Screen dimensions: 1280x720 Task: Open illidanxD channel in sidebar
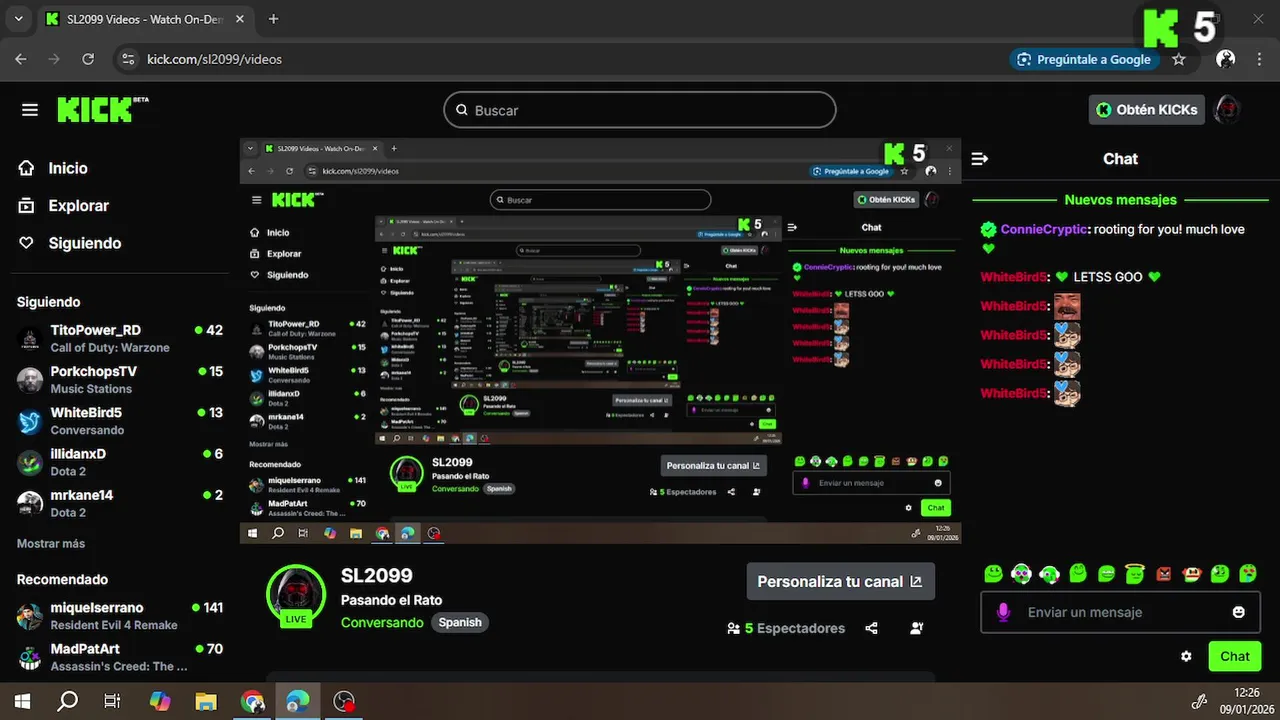(x=120, y=461)
